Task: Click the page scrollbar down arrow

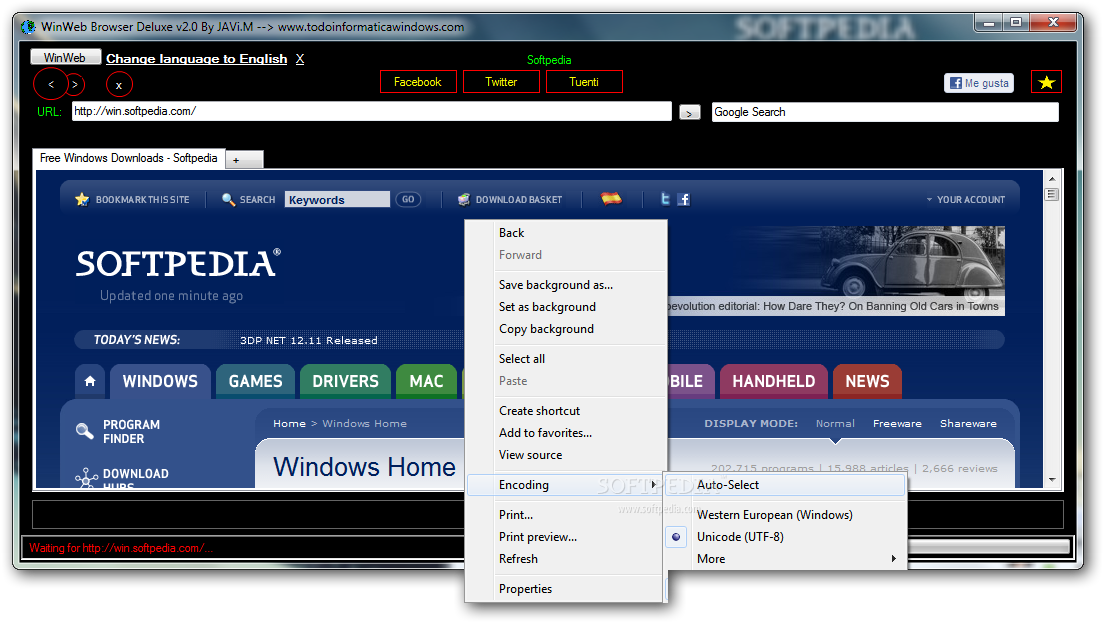Action: tap(1052, 480)
